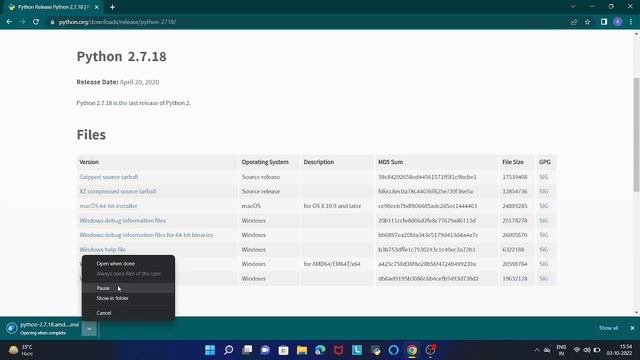Bookmark this page with the star icon

[587, 22]
